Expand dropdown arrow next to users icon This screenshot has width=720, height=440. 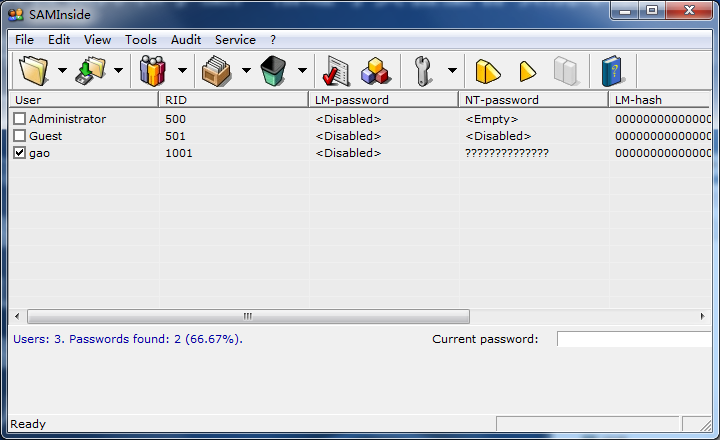point(182,70)
